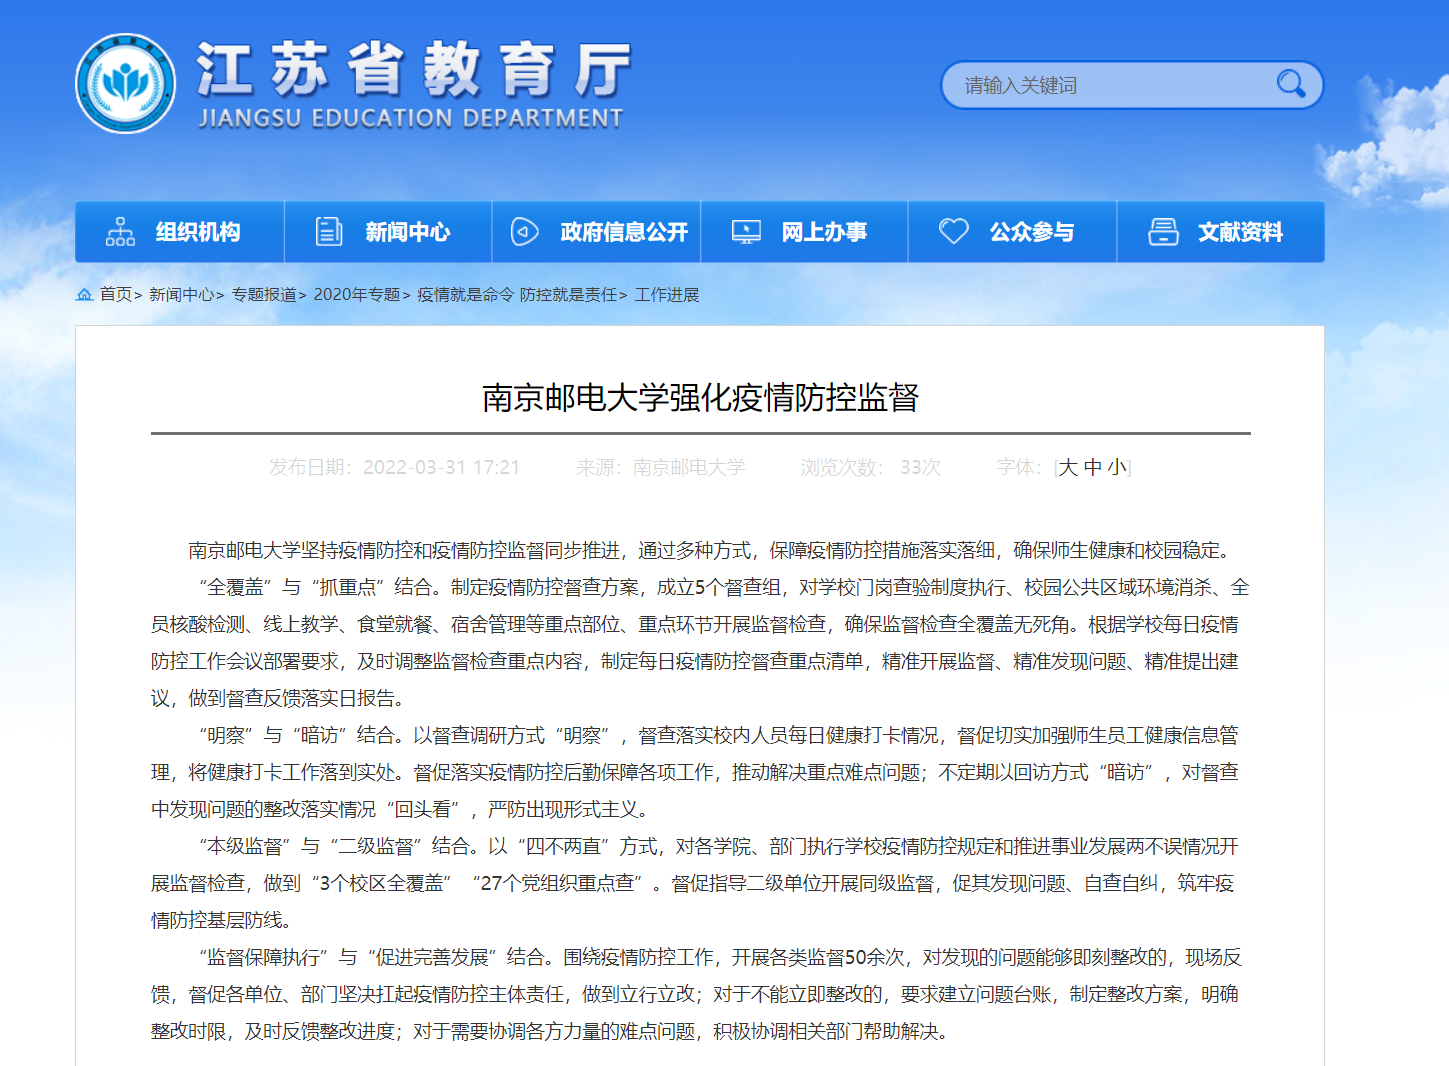Click the 网上办事 monitor icon
The image size is (1449, 1066).
click(746, 232)
